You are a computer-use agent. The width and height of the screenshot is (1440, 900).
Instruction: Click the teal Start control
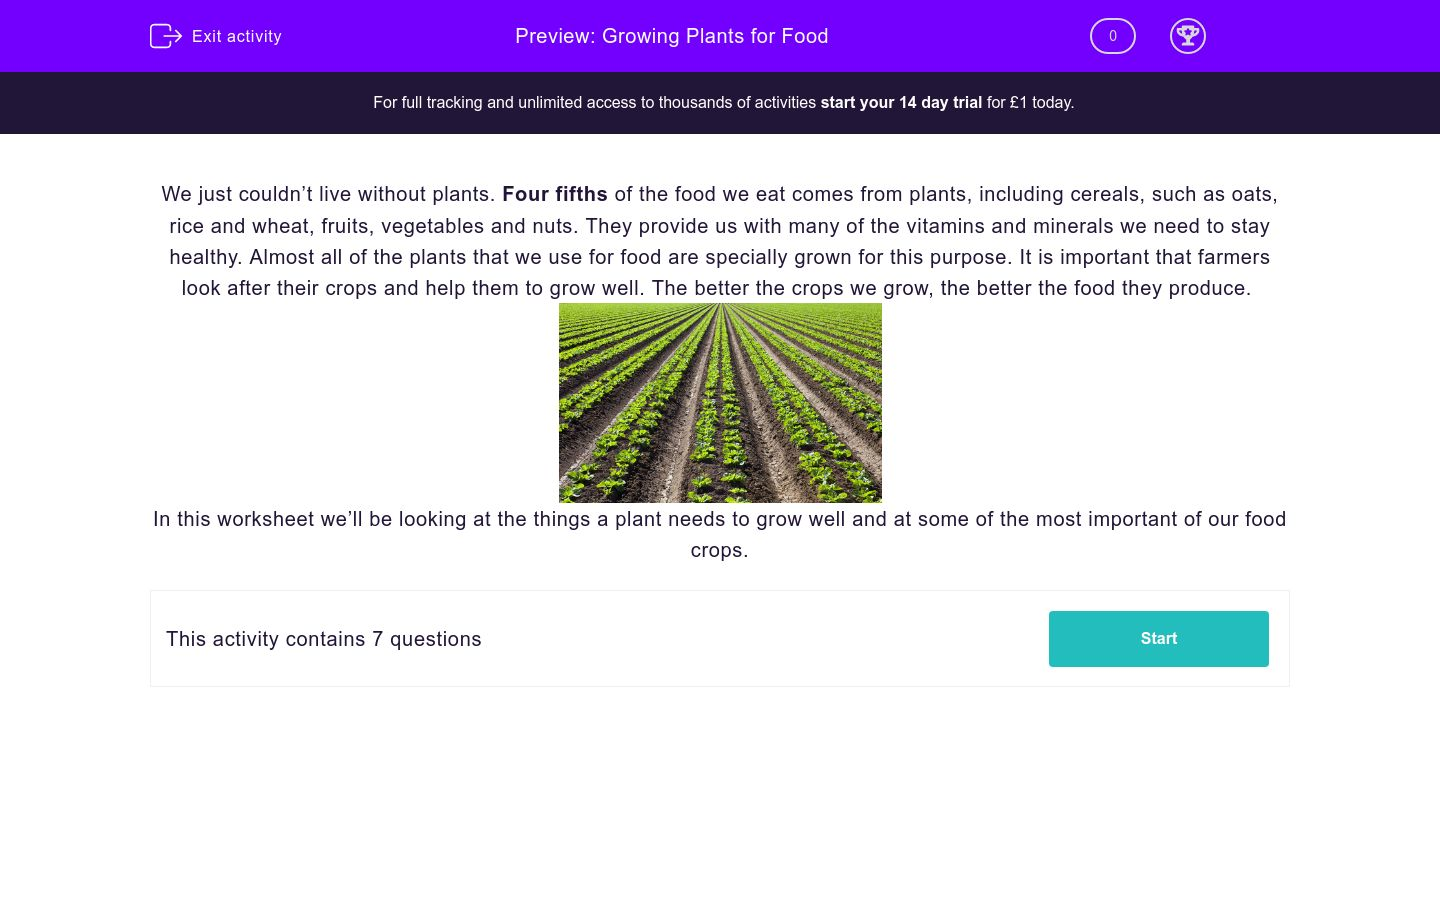[x=1158, y=638]
